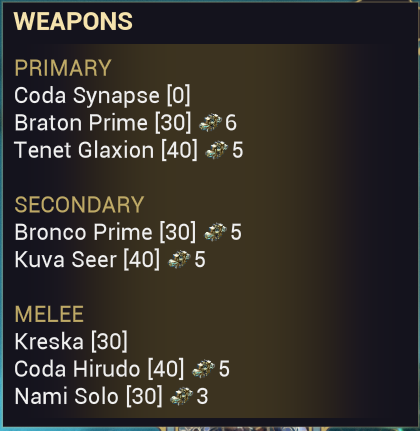Viewport: 420px width, 431px height.
Task: Click the MELEE category heading
Action: coord(49,314)
